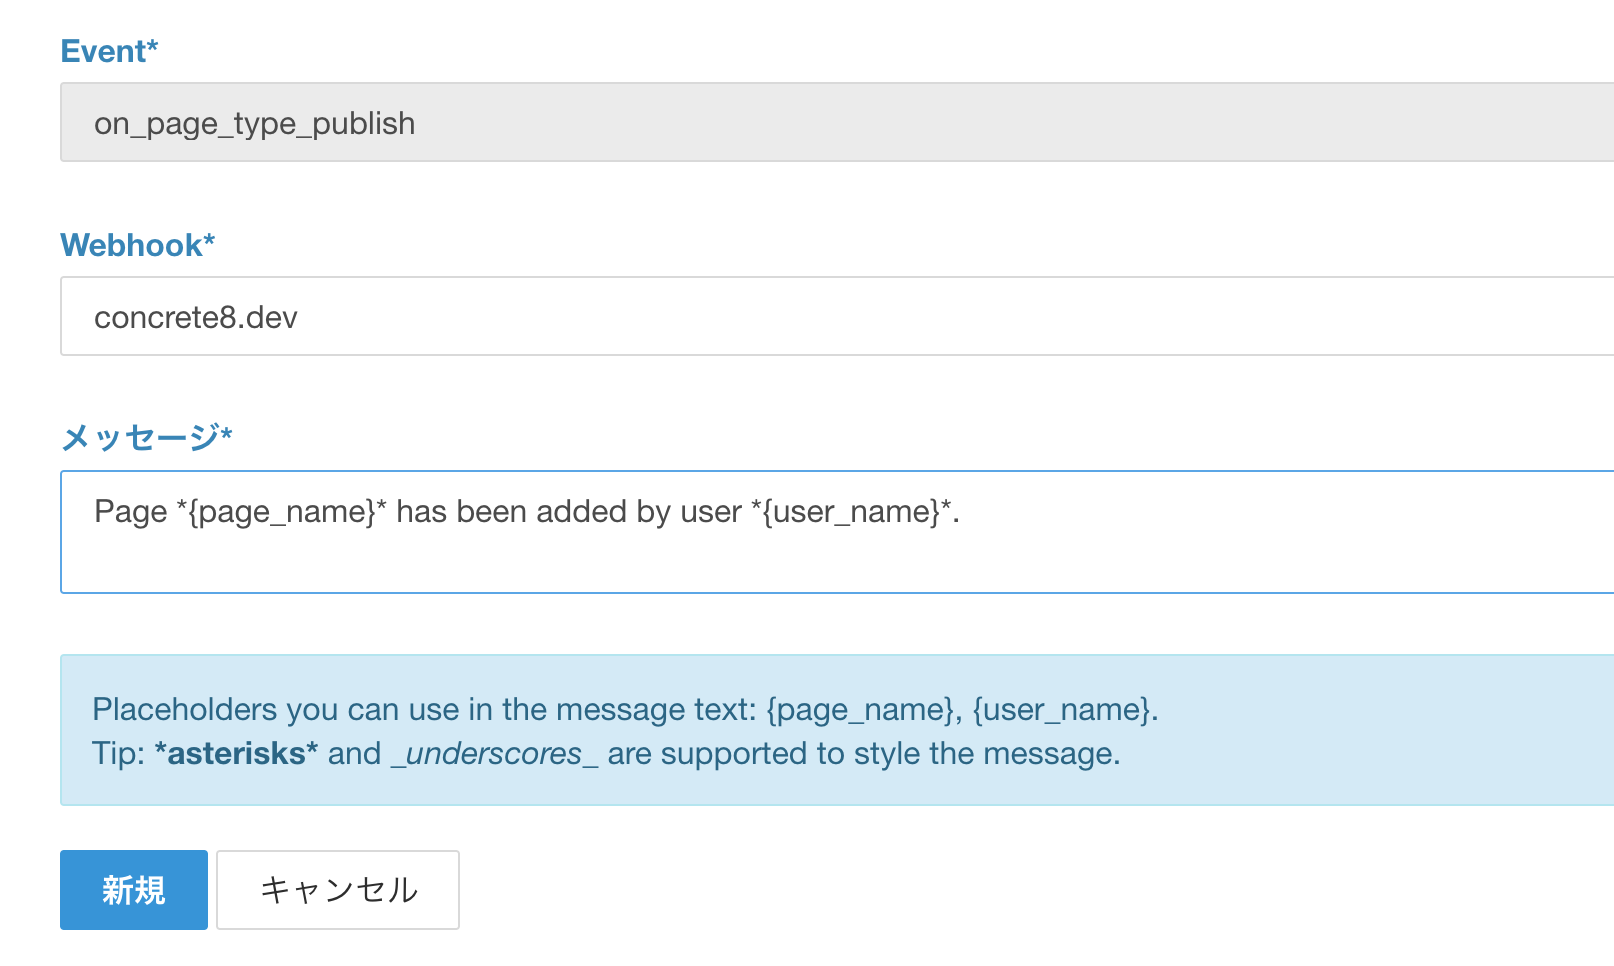The height and width of the screenshot is (966, 1614).
Task: Click the blue 新規 button
Action: (x=134, y=890)
